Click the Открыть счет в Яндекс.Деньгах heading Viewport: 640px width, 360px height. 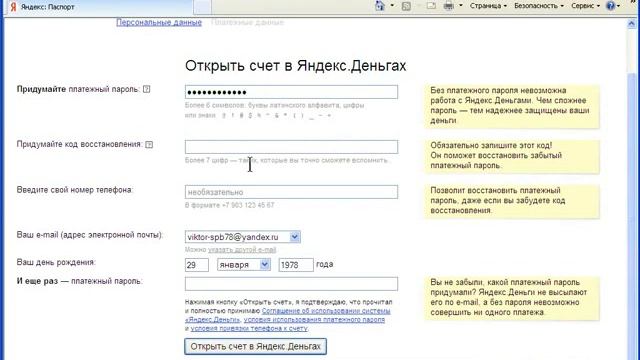pos(296,66)
